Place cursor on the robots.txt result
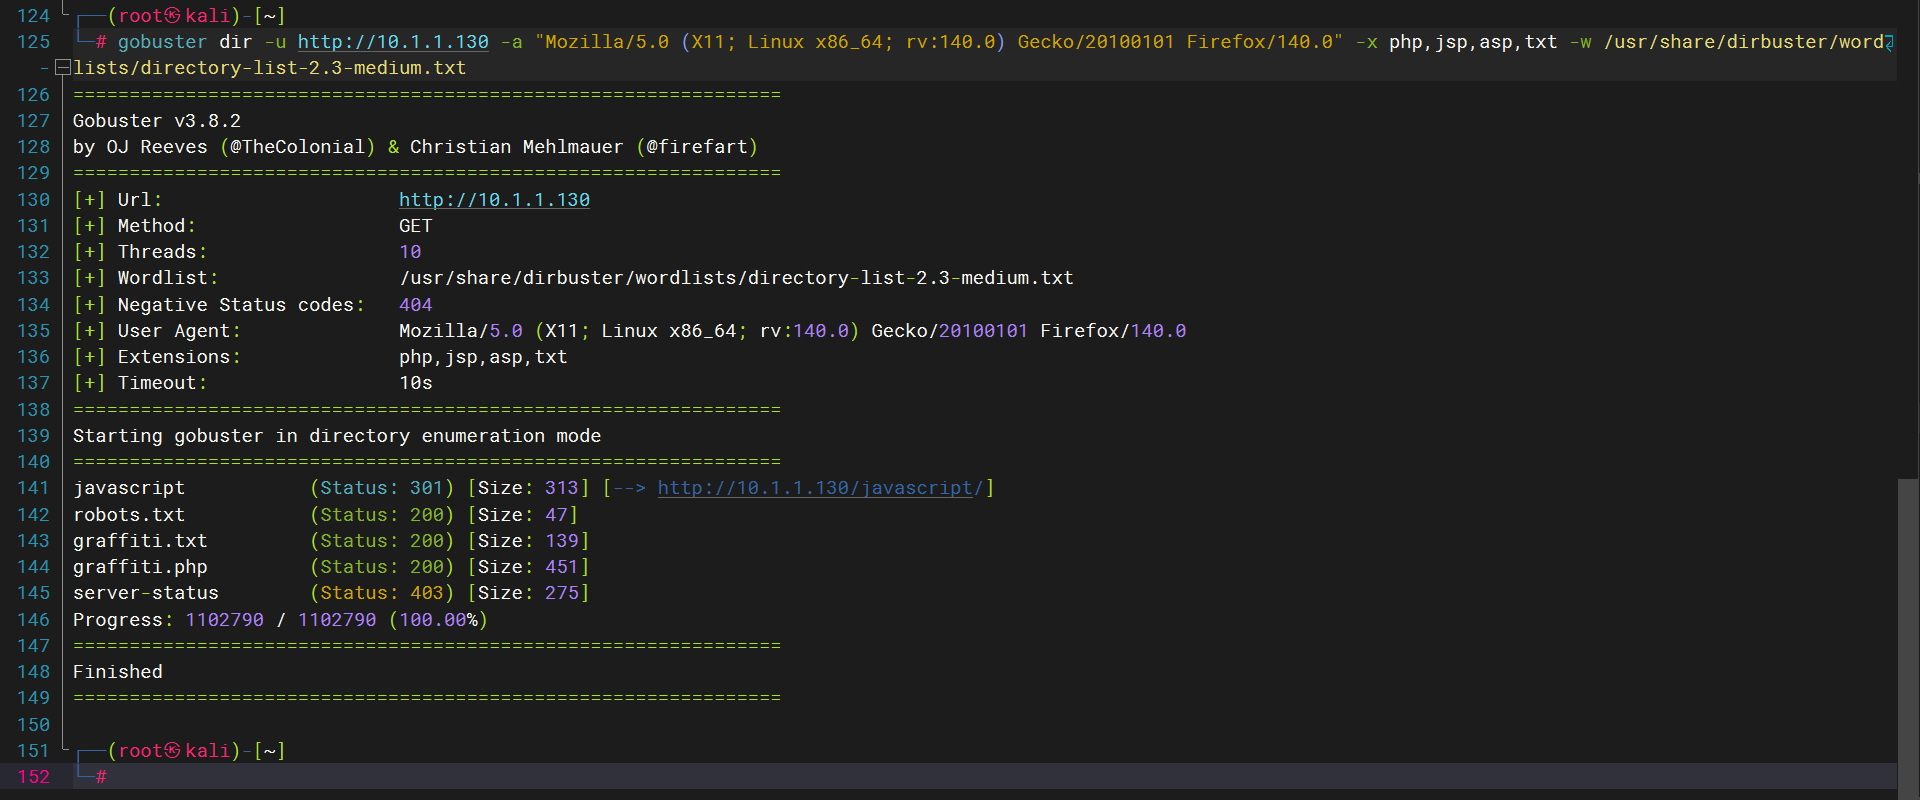Image resolution: width=1920 pixels, height=800 pixels. pyautogui.click(x=129, y=515)
